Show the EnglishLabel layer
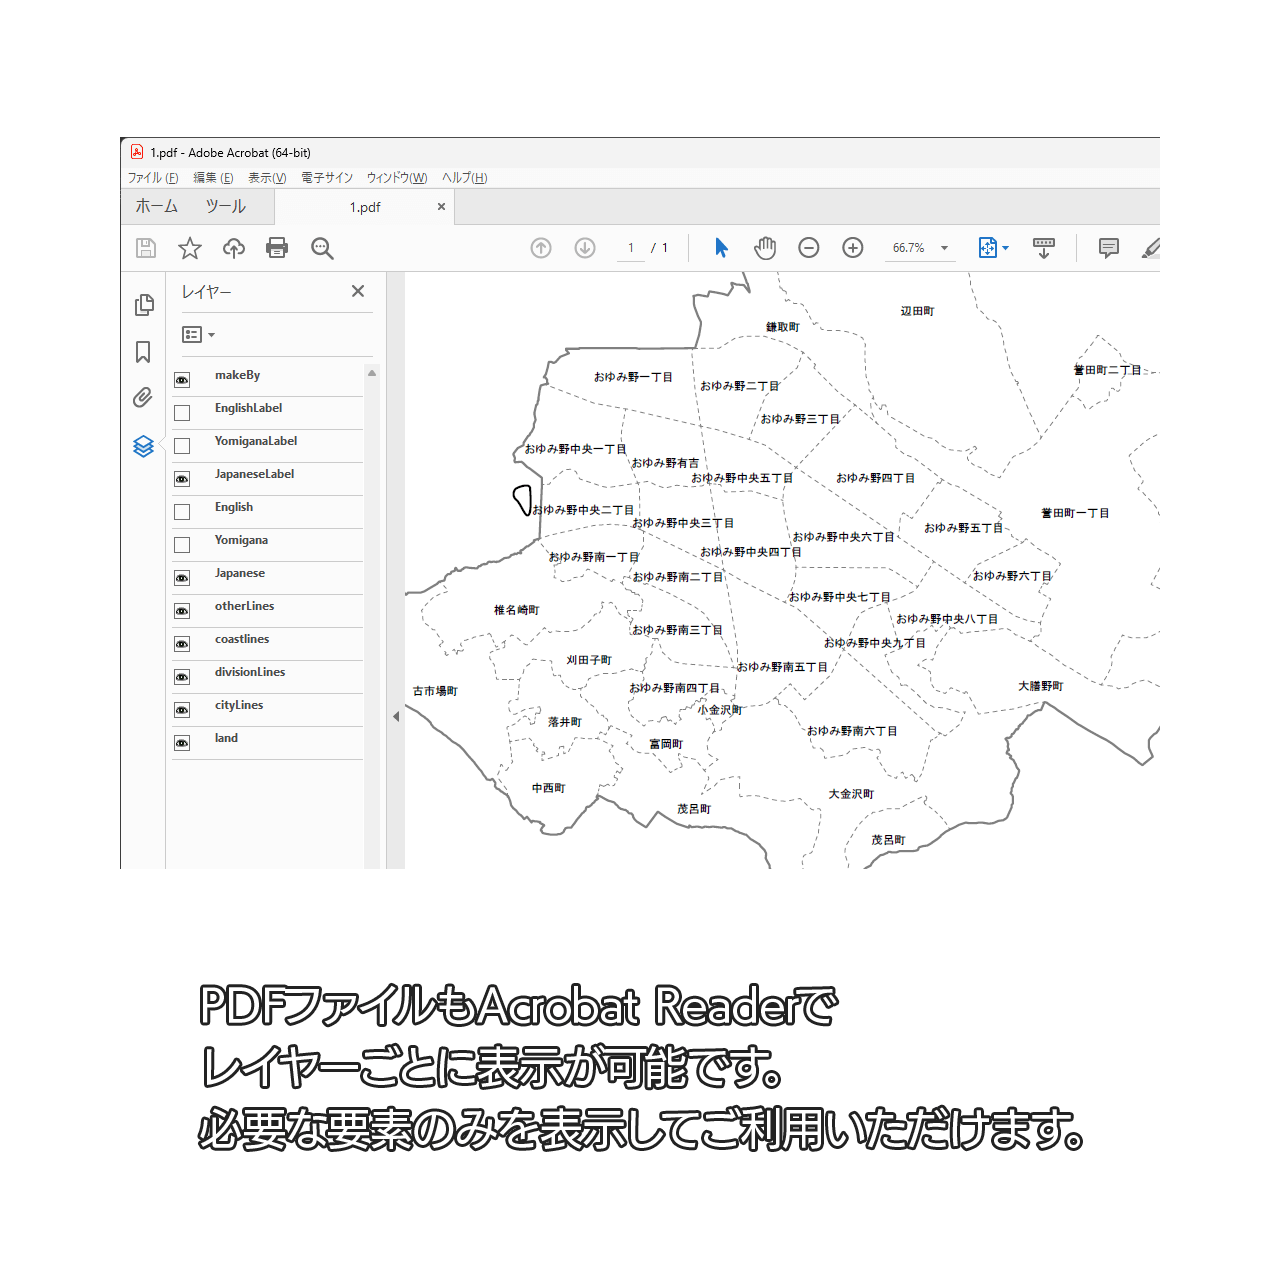 (182, 413)
